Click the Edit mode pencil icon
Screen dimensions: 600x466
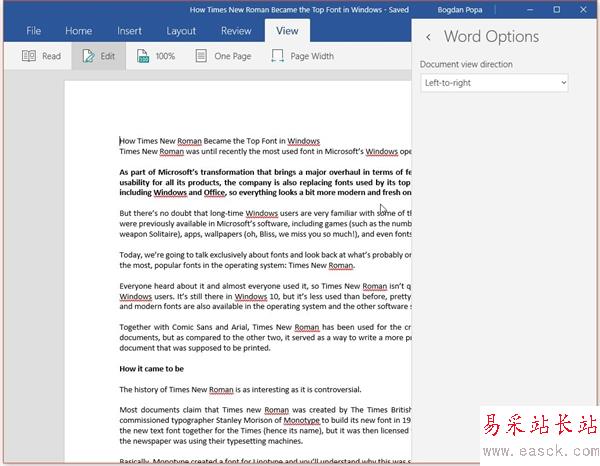[x=88, y=56]
